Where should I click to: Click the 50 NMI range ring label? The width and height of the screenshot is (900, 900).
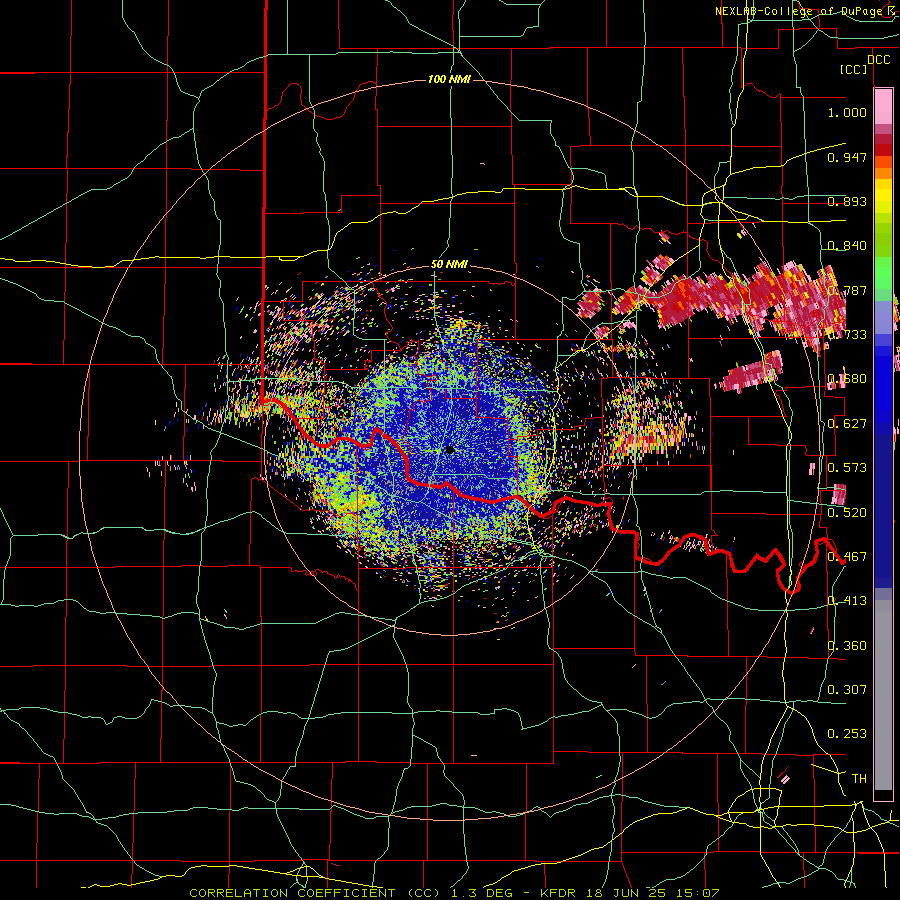(449, 265)
